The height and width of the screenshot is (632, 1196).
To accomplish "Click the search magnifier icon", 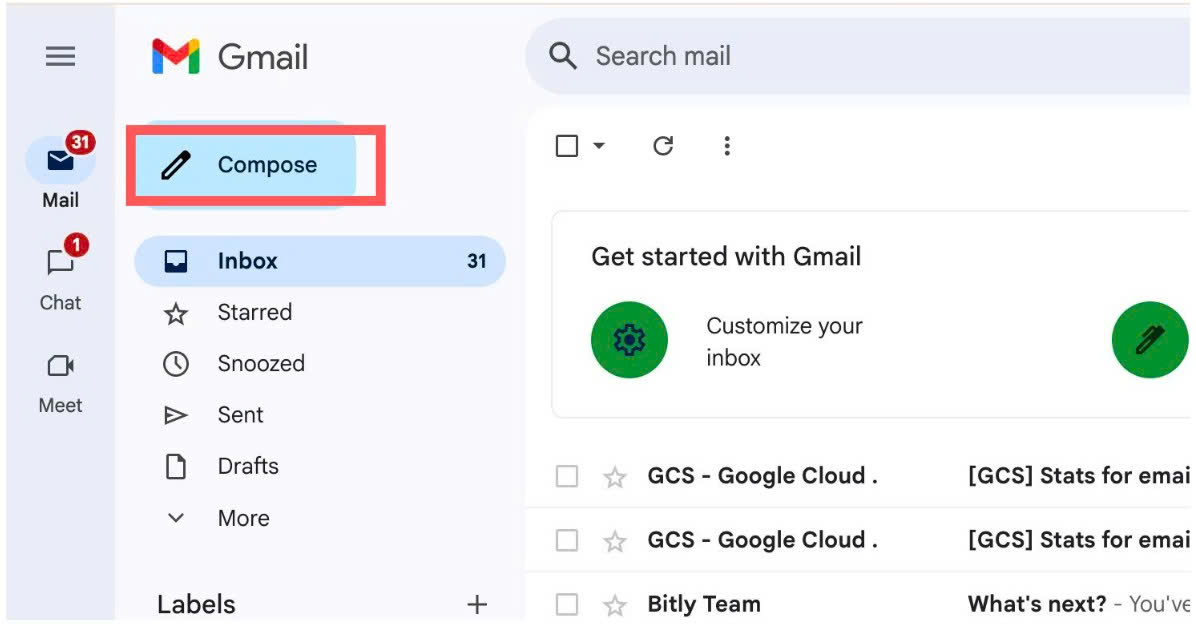I will point(563,56).
